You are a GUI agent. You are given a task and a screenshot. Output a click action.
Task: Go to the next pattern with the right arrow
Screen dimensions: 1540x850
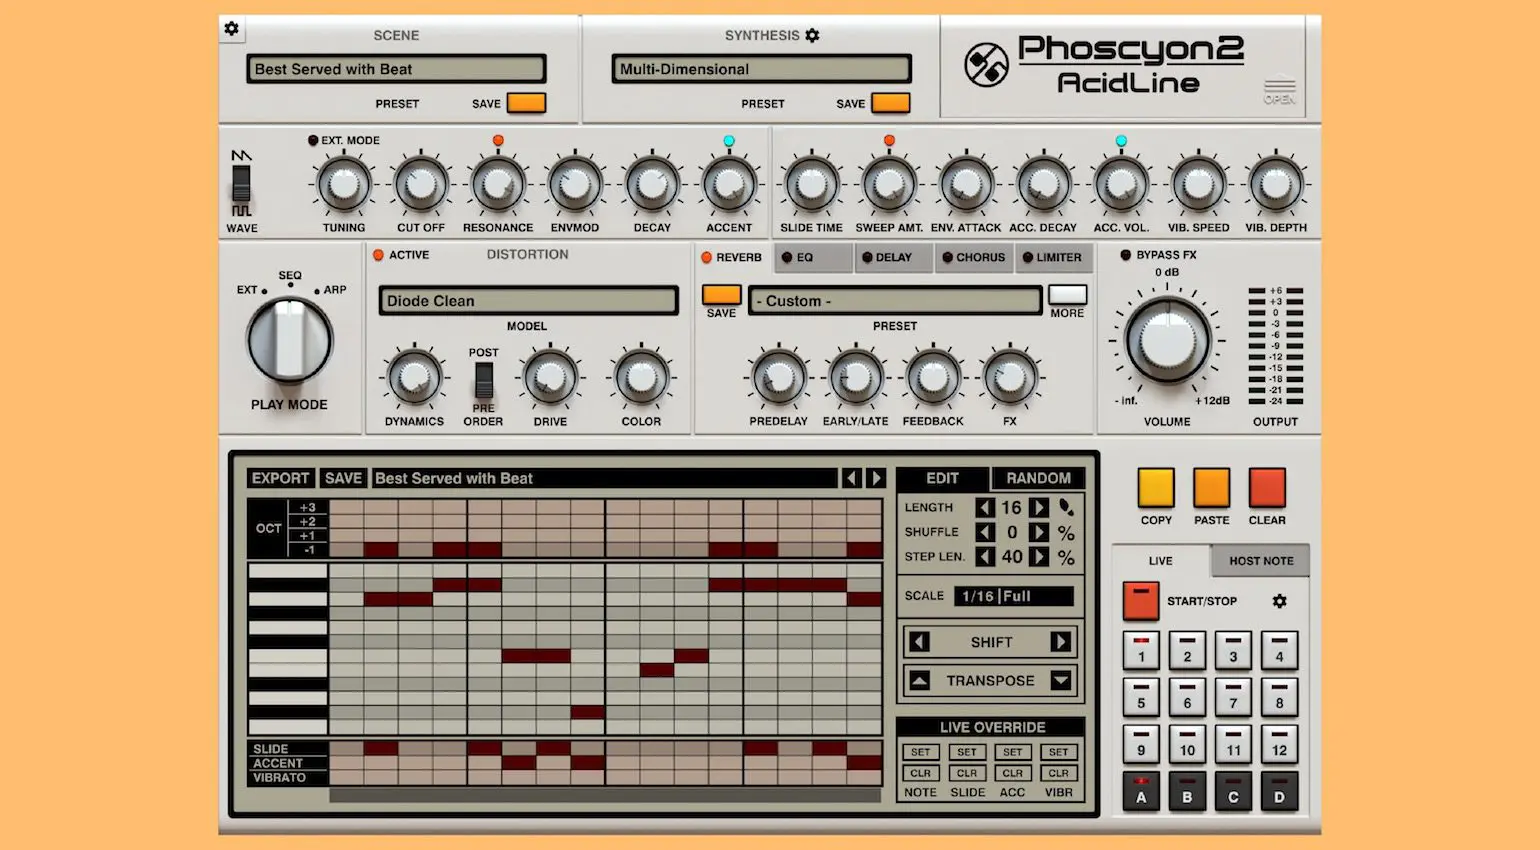pyautogui.click(x=875, y=478)
